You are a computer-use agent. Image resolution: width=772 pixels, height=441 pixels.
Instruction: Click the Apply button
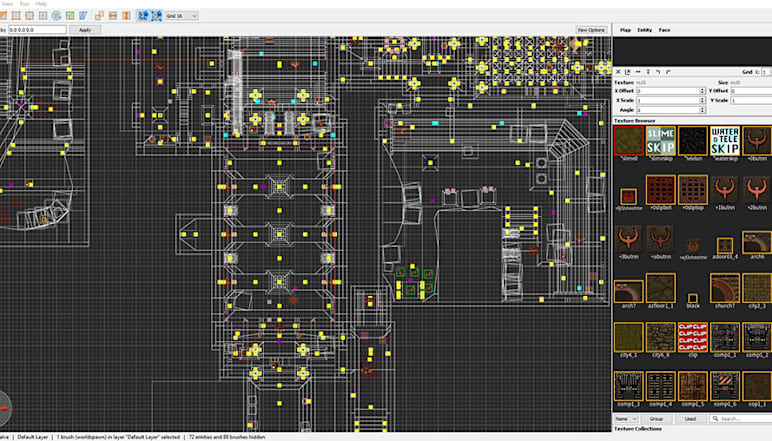[x=85, y=30]
